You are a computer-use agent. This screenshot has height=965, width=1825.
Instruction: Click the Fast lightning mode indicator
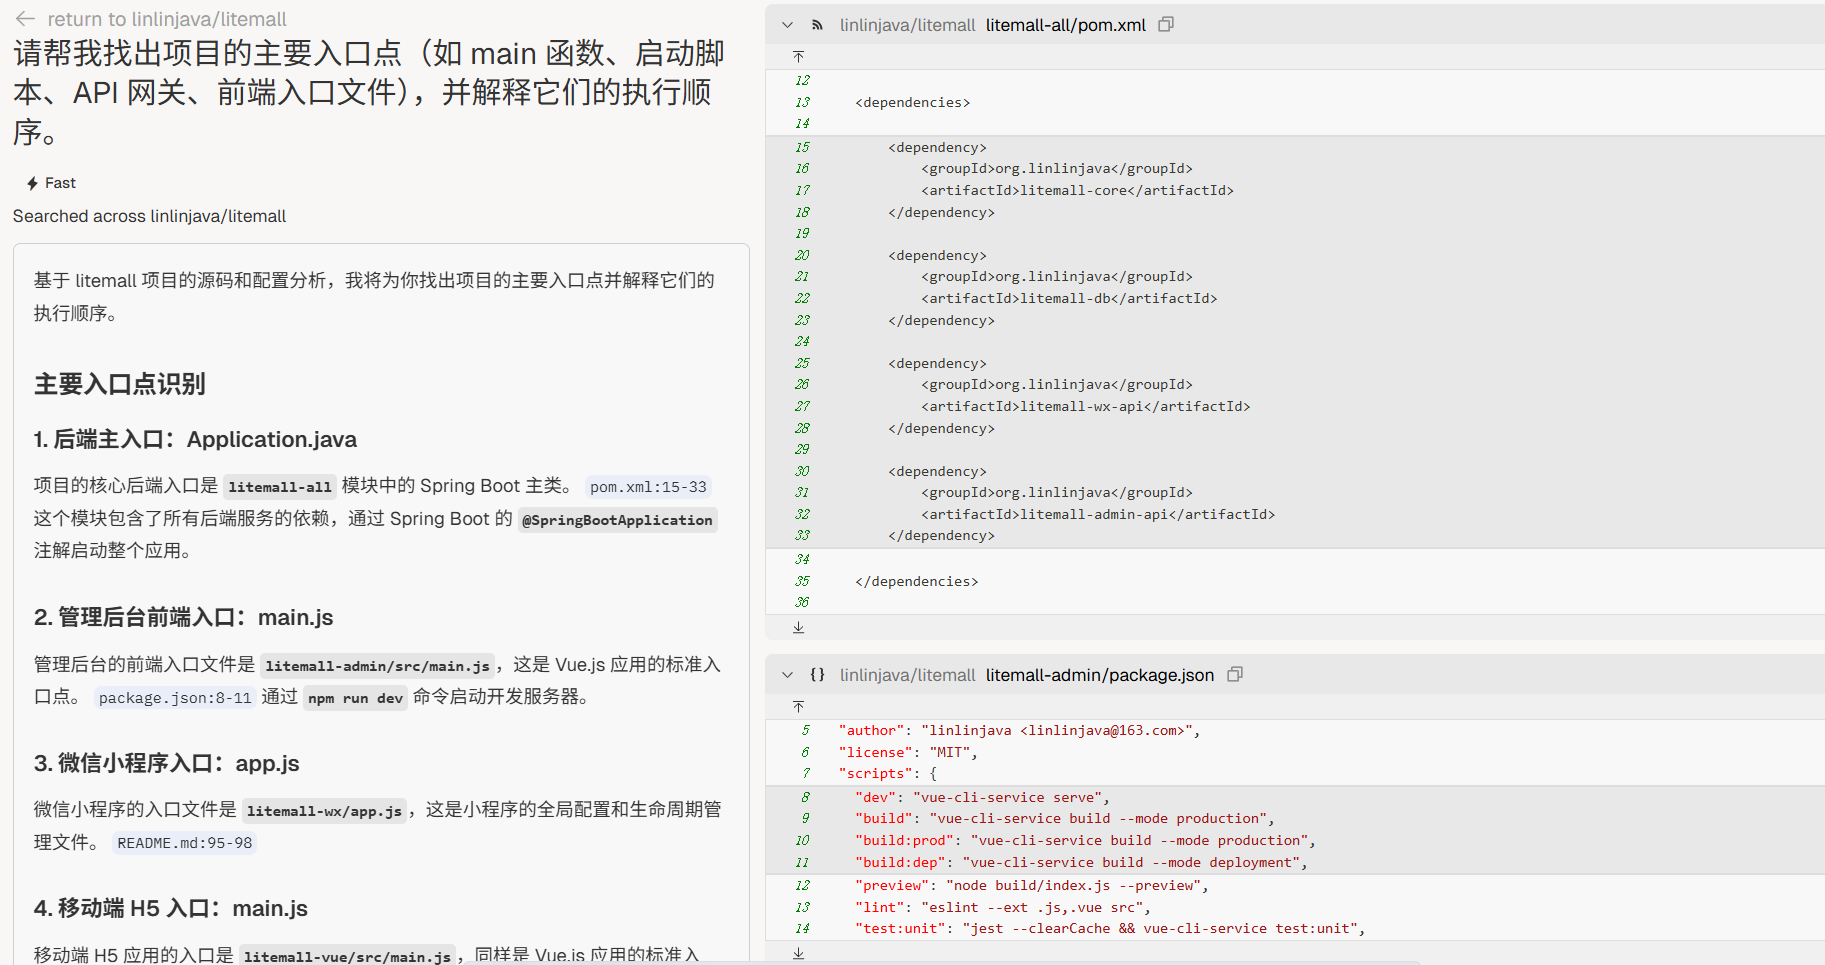click(x=51, y=183)
